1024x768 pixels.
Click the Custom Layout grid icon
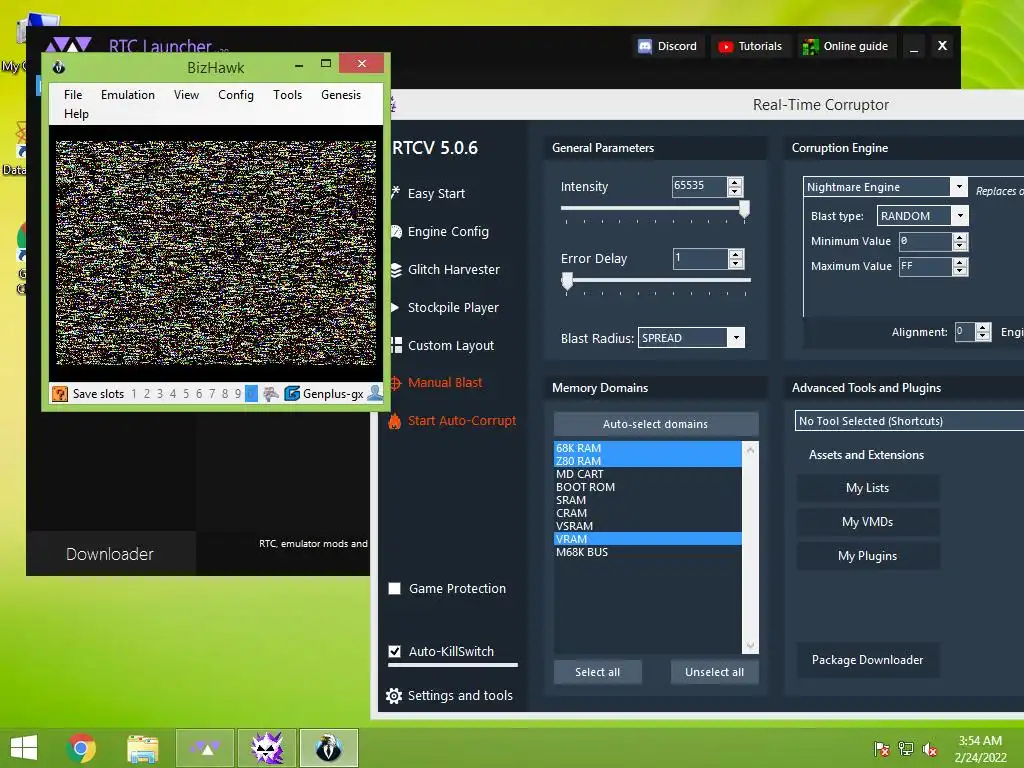(396, 345)
